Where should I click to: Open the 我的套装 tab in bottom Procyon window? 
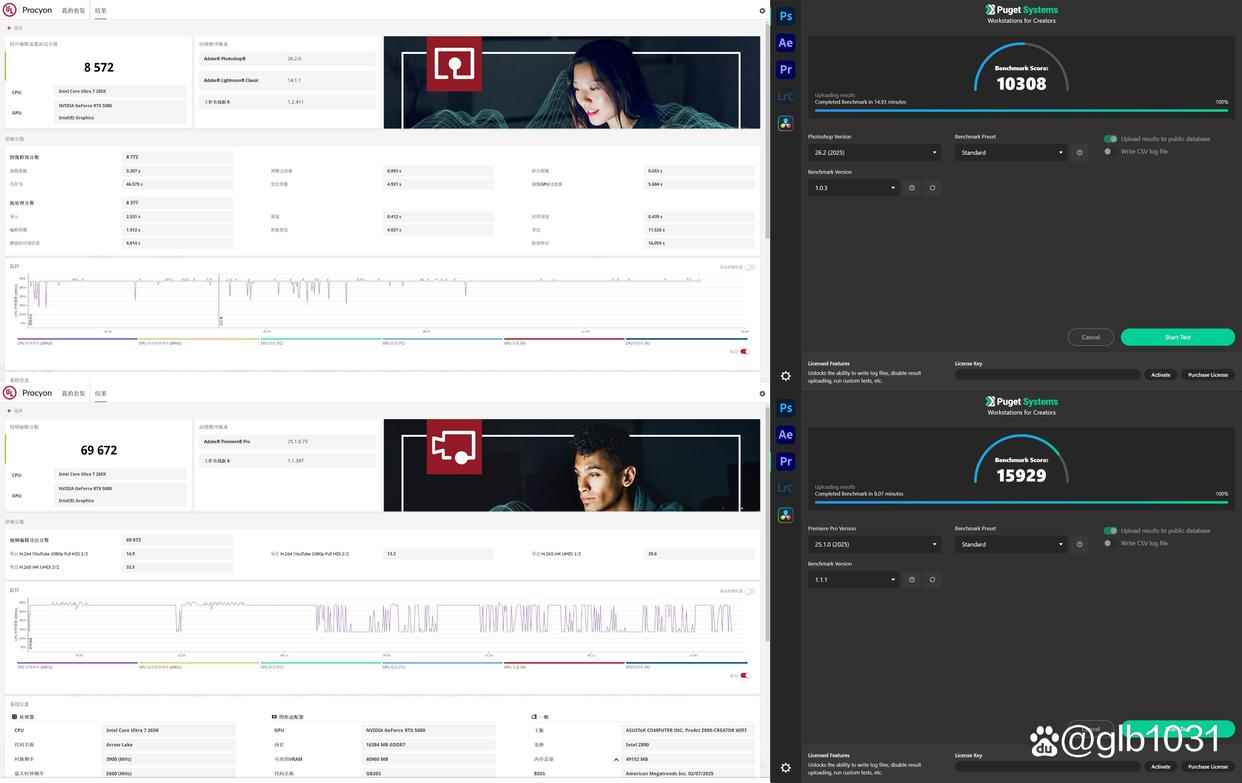click(74, 393)
